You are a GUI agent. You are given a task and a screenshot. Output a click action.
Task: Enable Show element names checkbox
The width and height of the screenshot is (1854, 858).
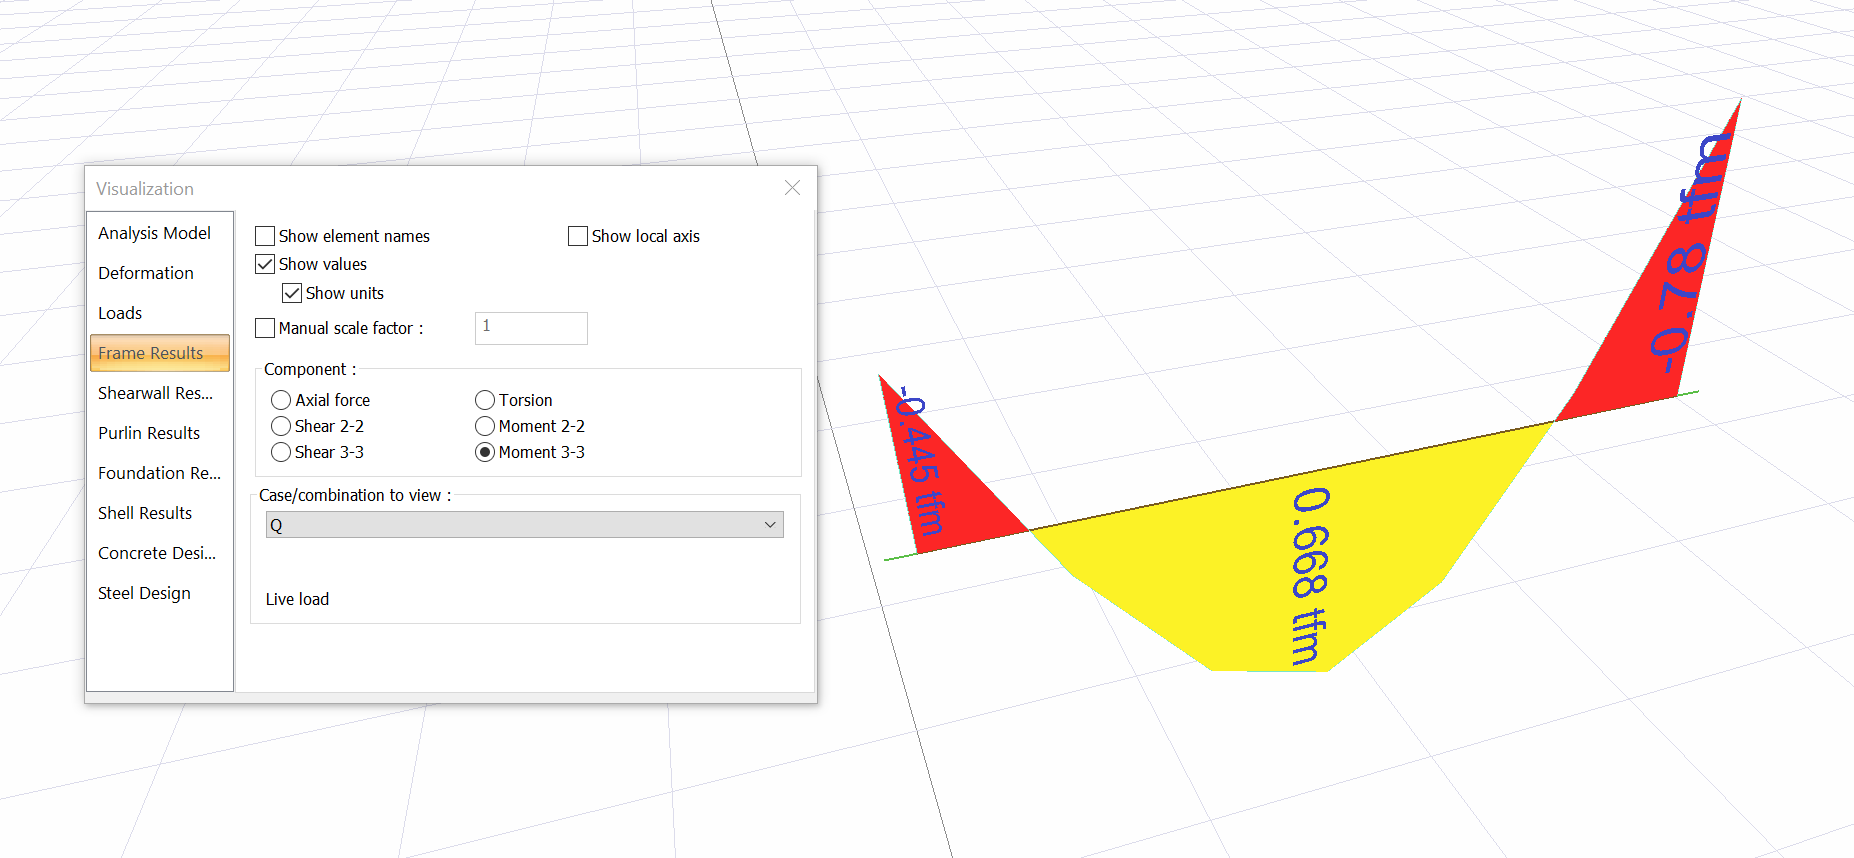point(265,236)
